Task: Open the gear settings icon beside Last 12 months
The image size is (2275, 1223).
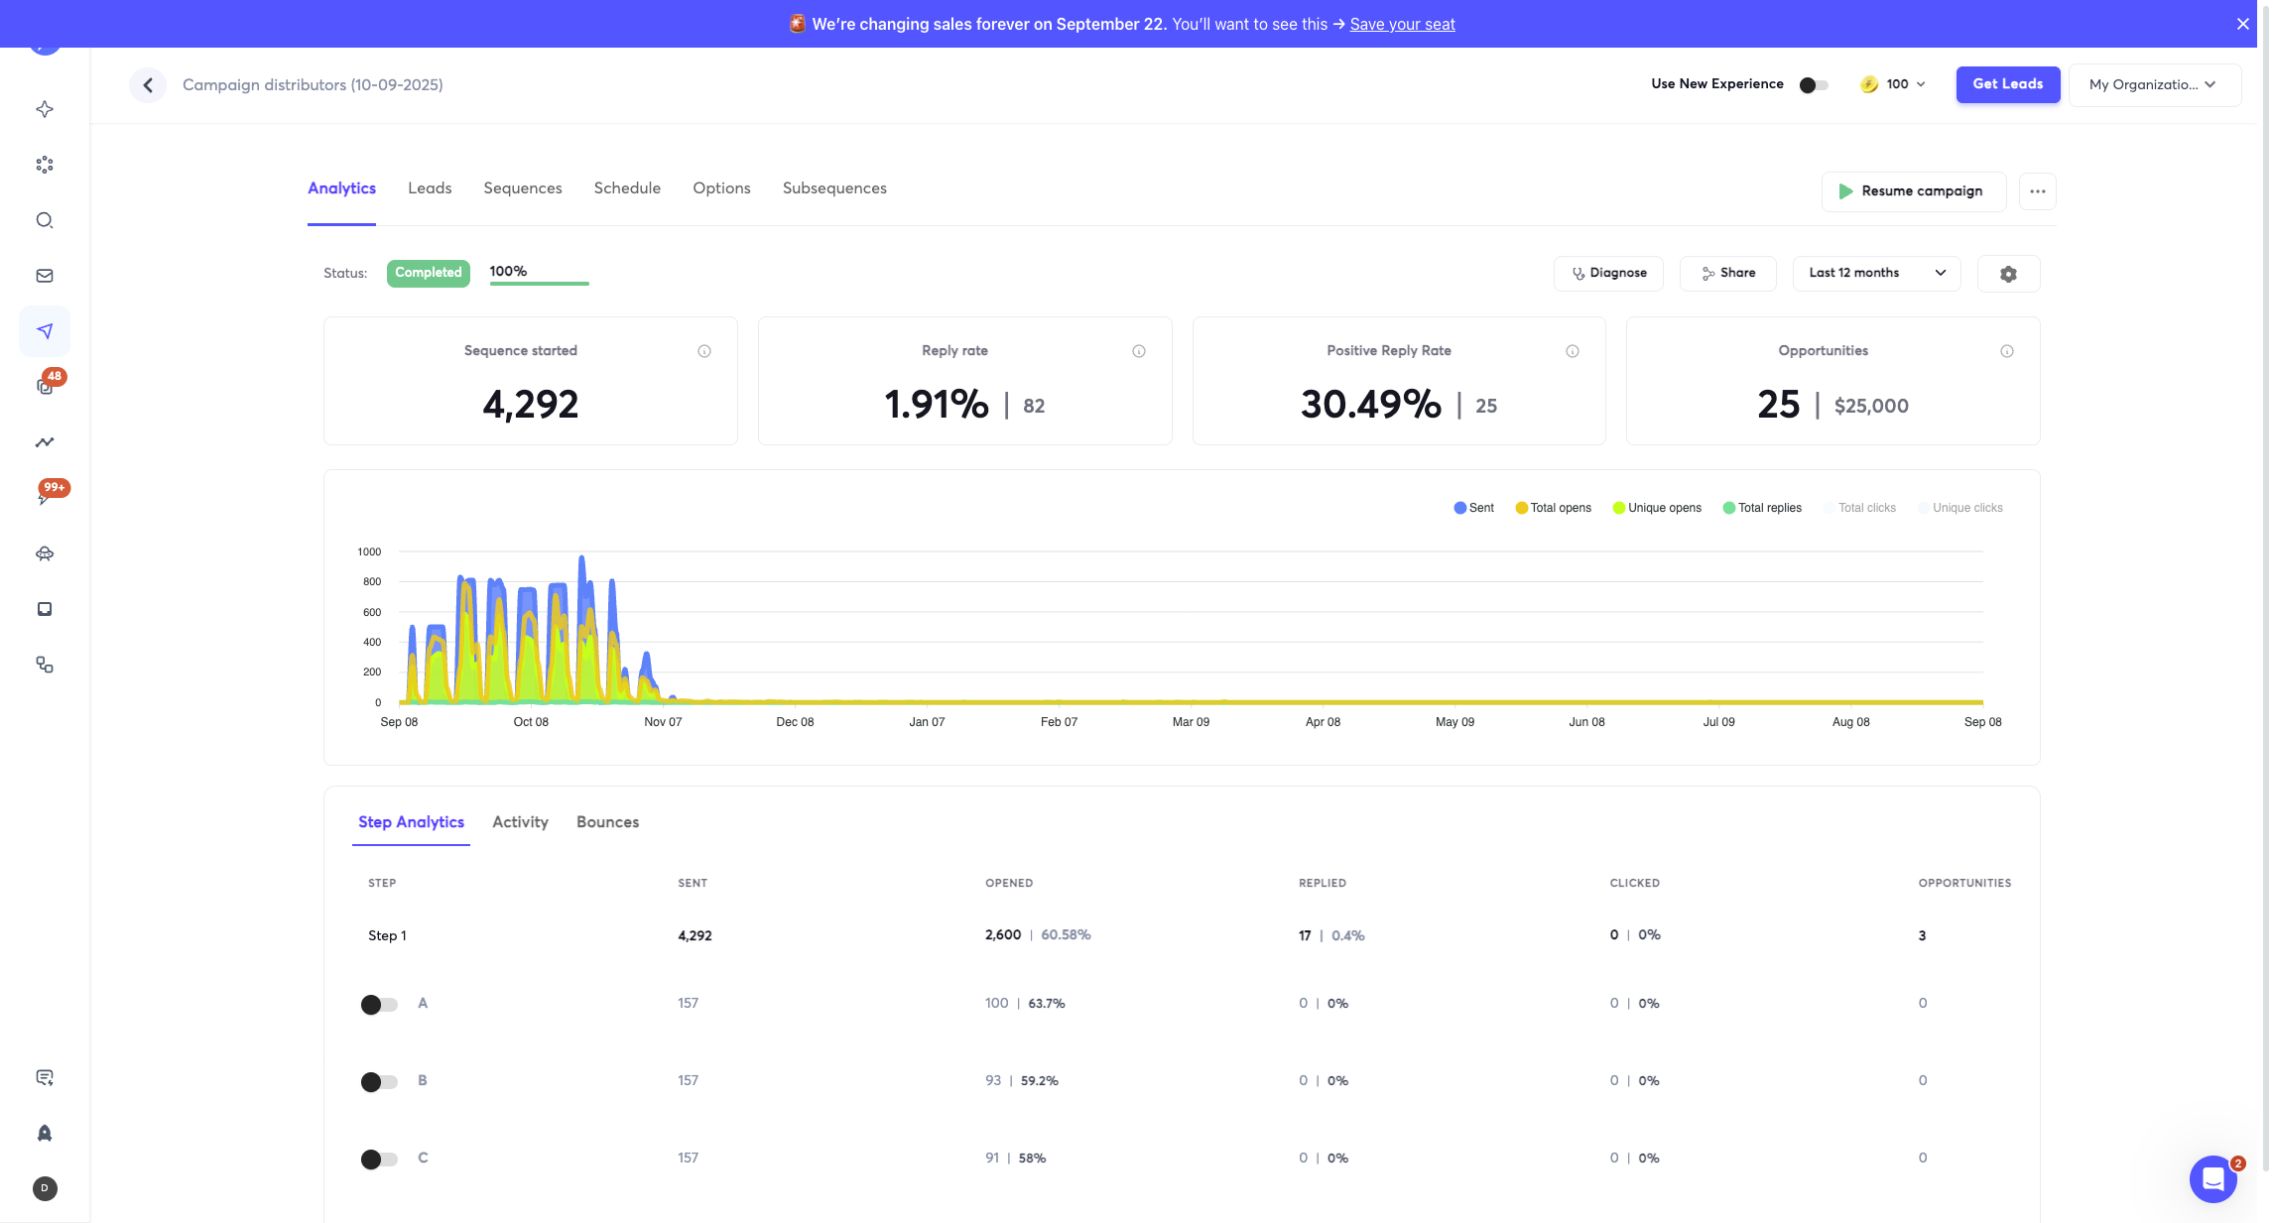Action: click(x=2008, y=273)
